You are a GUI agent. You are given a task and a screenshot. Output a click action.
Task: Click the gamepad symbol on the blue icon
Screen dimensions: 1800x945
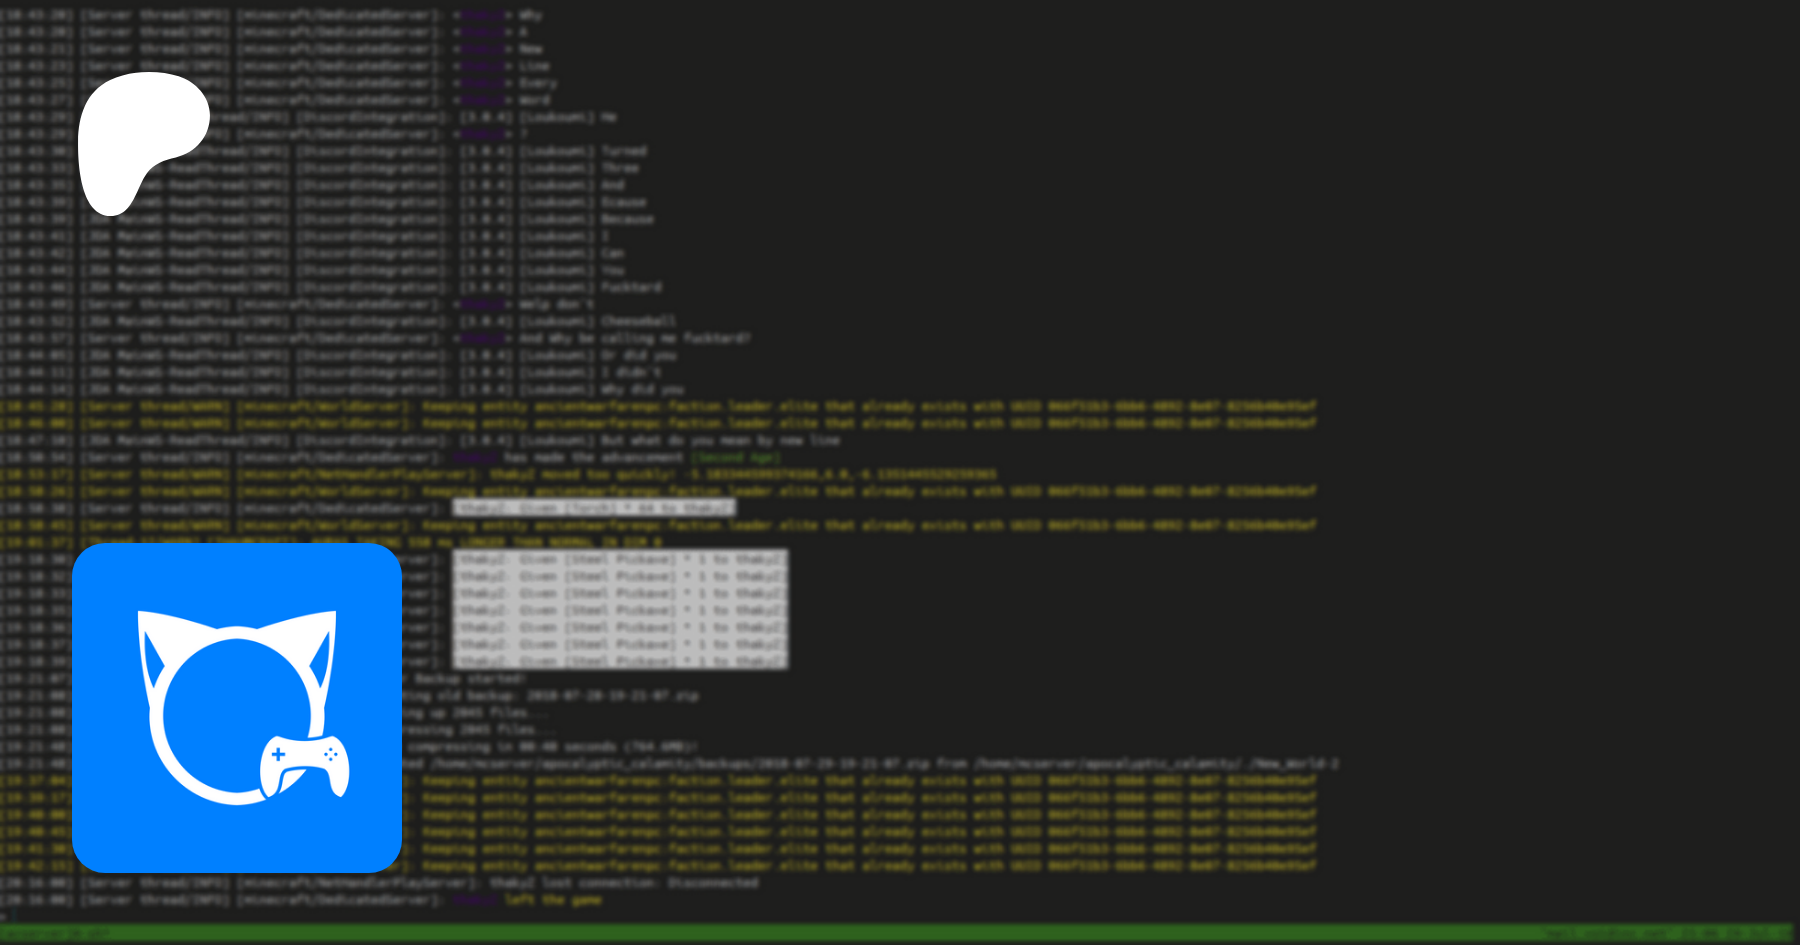pyautogui.click(x=304, y=767)
